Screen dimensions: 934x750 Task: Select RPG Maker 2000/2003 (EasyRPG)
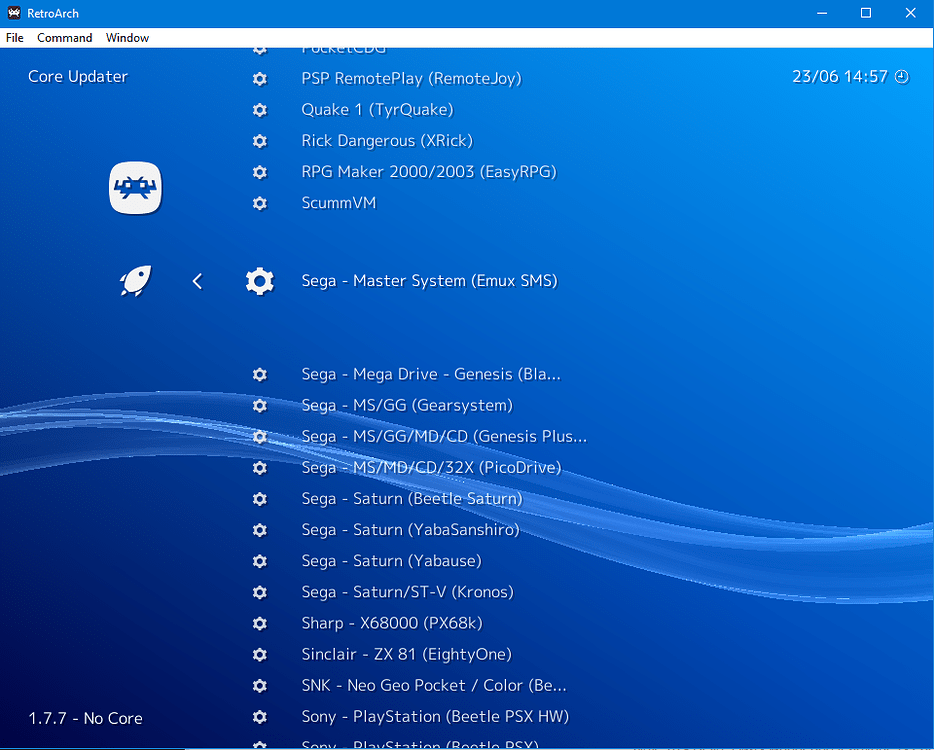point(429,172)
